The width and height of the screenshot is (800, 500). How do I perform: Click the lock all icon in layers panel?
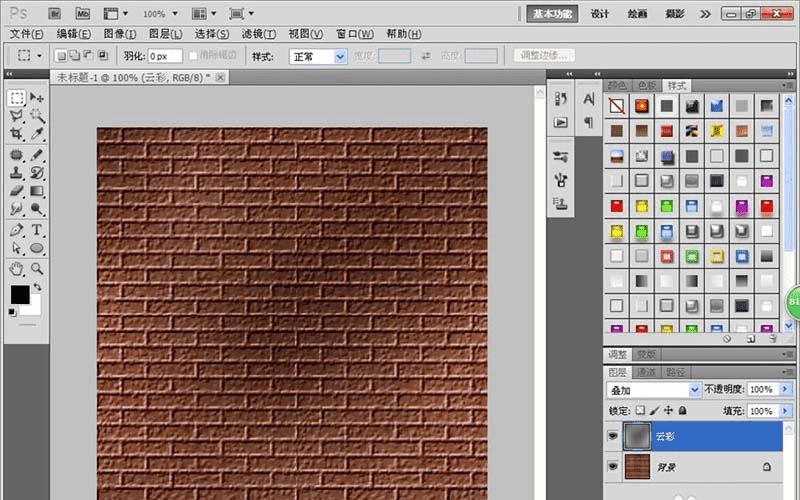682,411
